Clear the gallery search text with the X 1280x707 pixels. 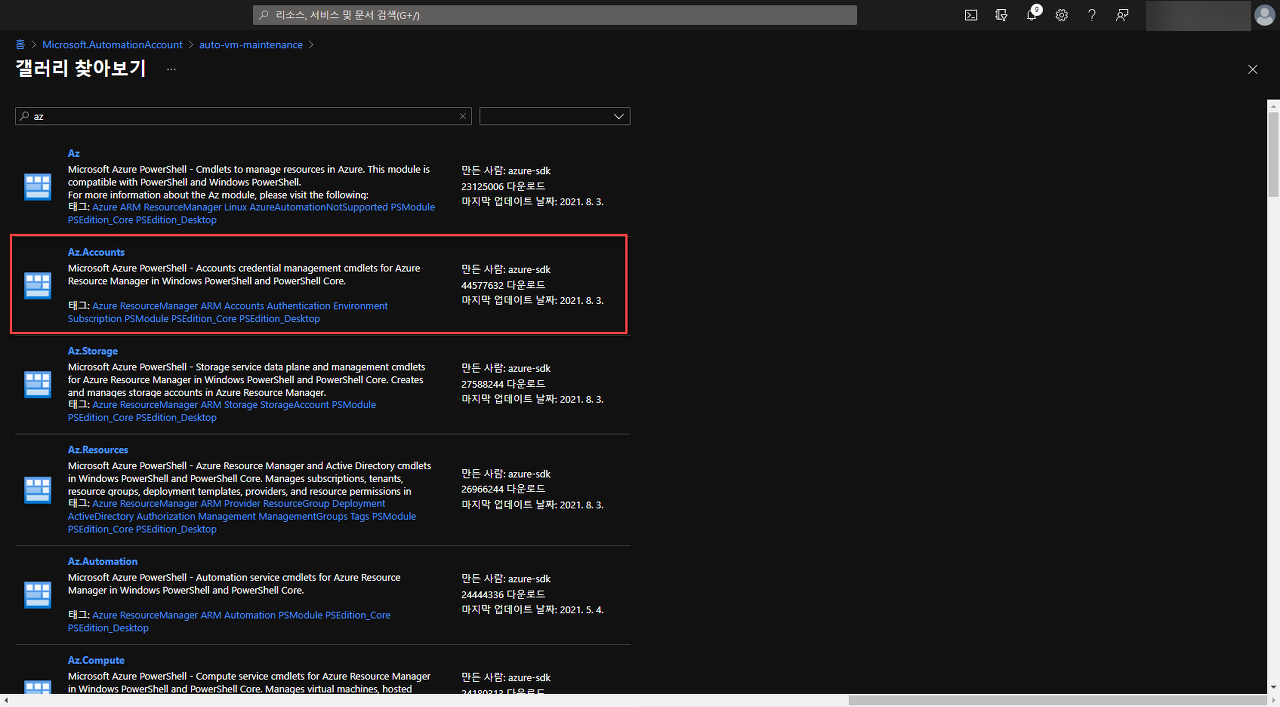tap(463, 116)
